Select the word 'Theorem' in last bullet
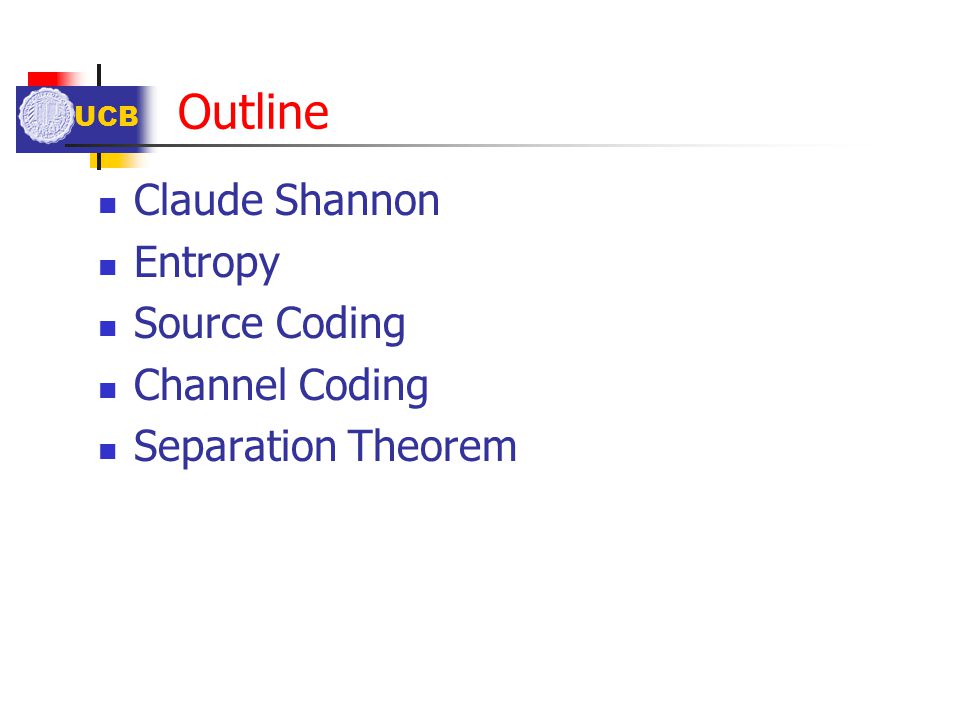Screen dimensions: 960x720 pyautogui.click(x=433, y=446)
